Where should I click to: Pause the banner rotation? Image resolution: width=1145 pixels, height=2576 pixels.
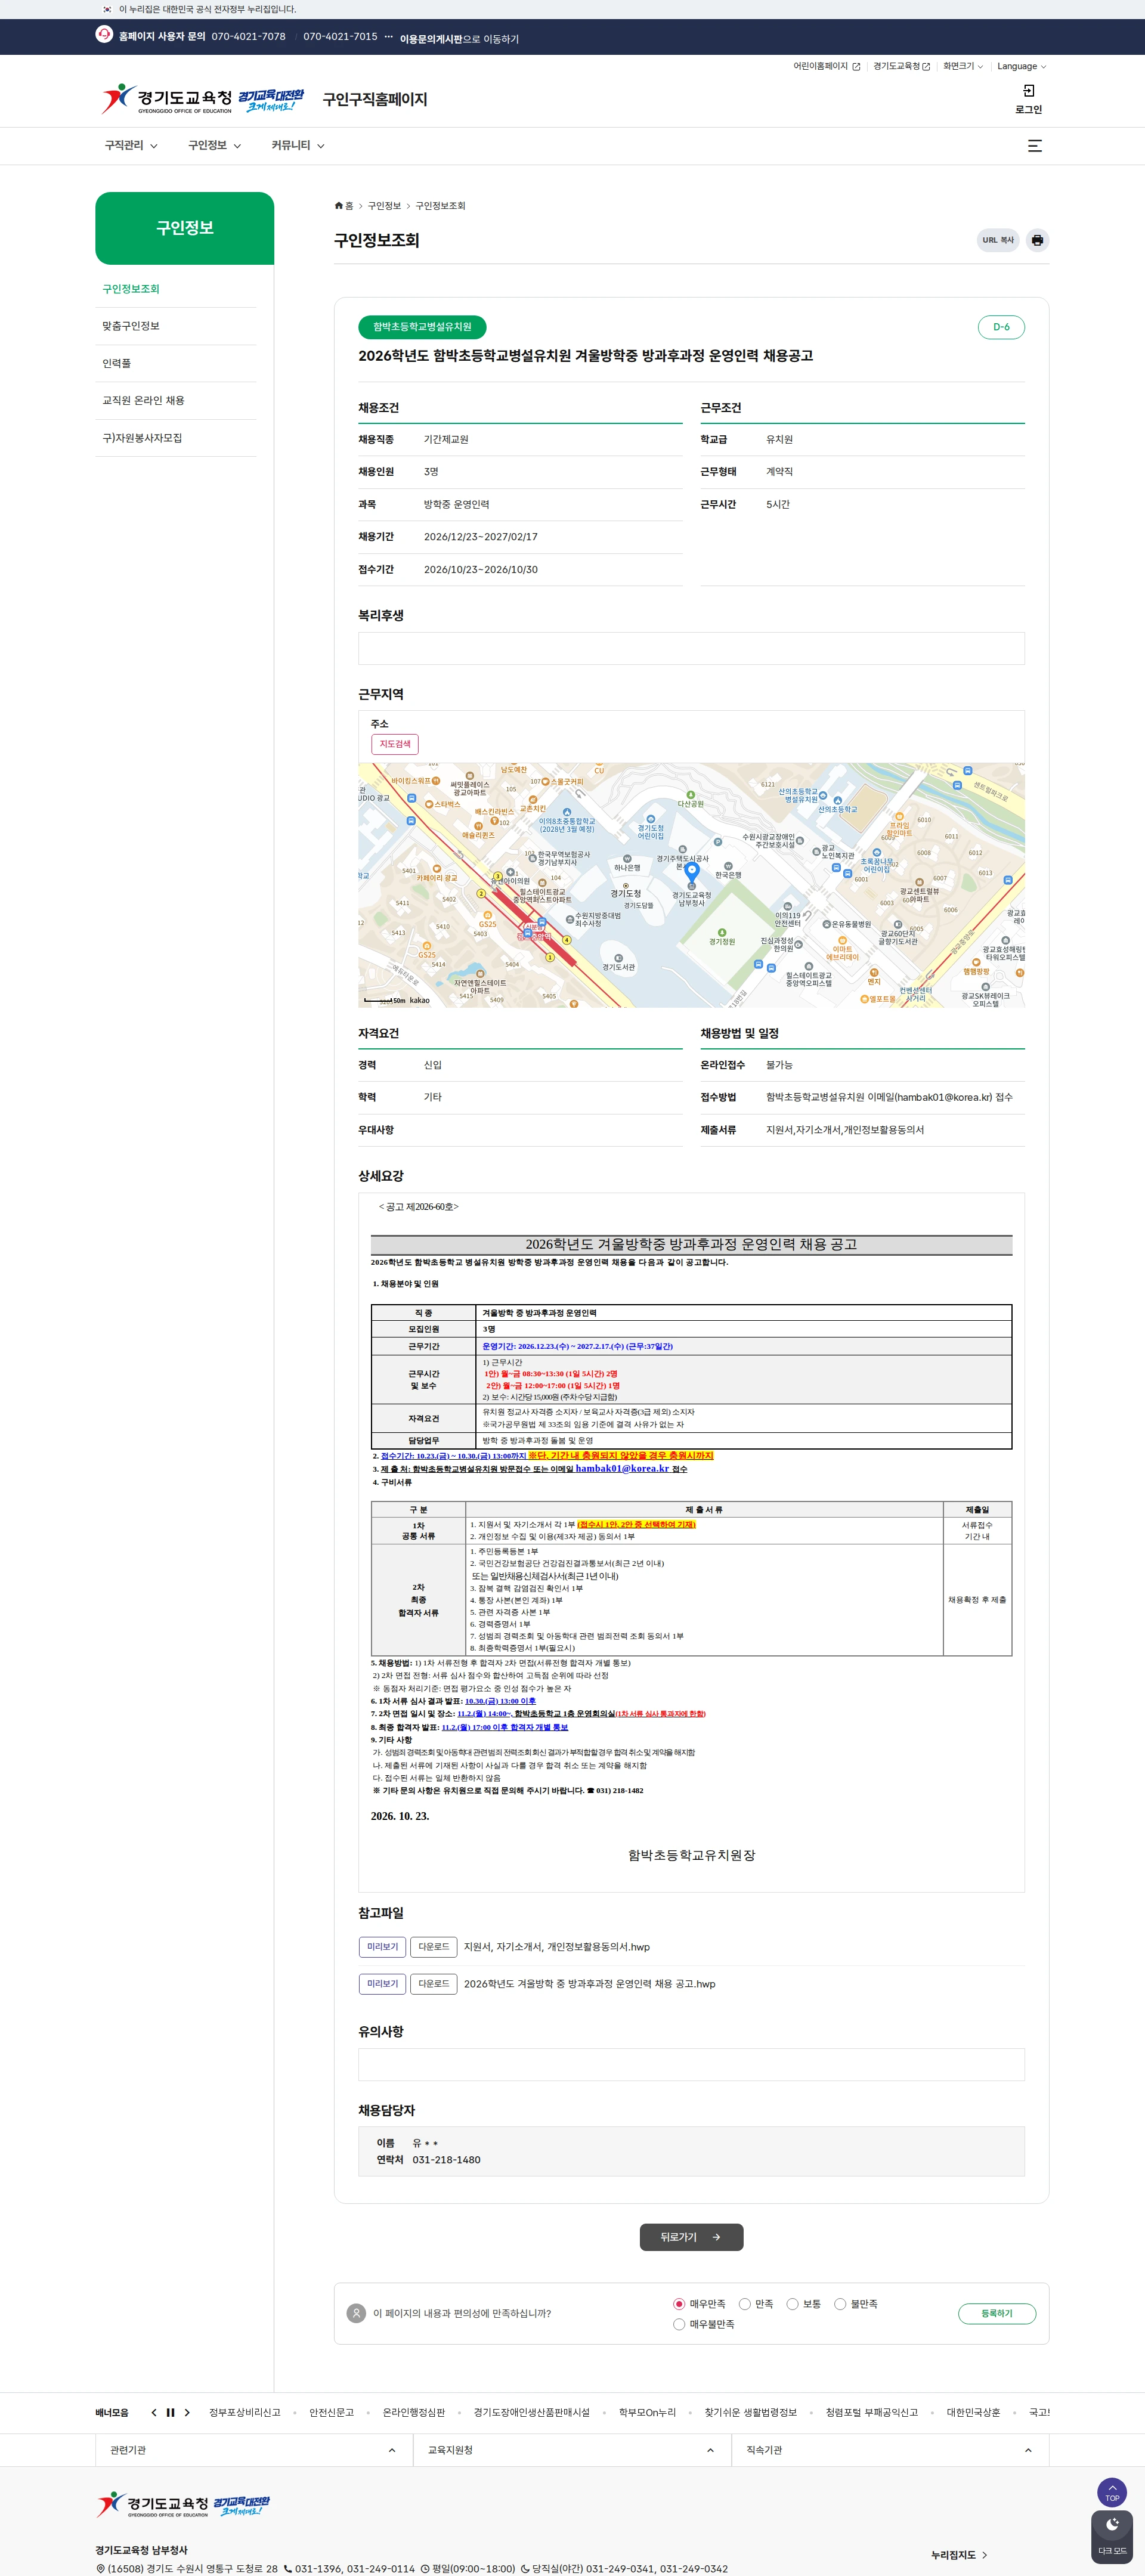(x=170, y=2413)
